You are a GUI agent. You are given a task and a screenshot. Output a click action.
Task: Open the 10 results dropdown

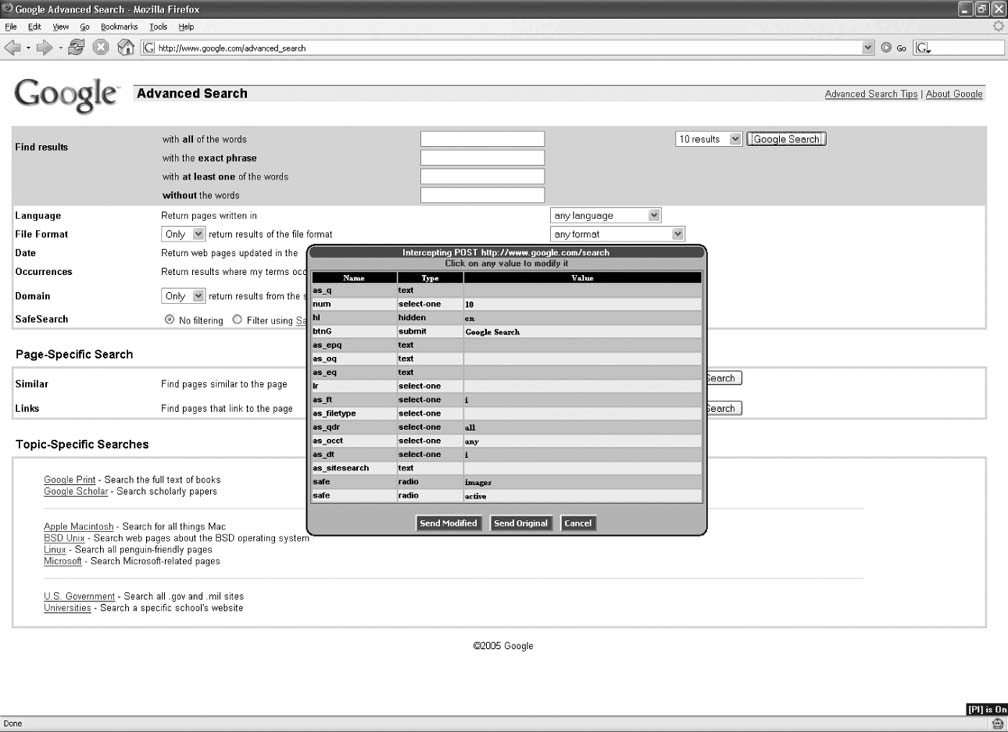click(x=709, y=139)
